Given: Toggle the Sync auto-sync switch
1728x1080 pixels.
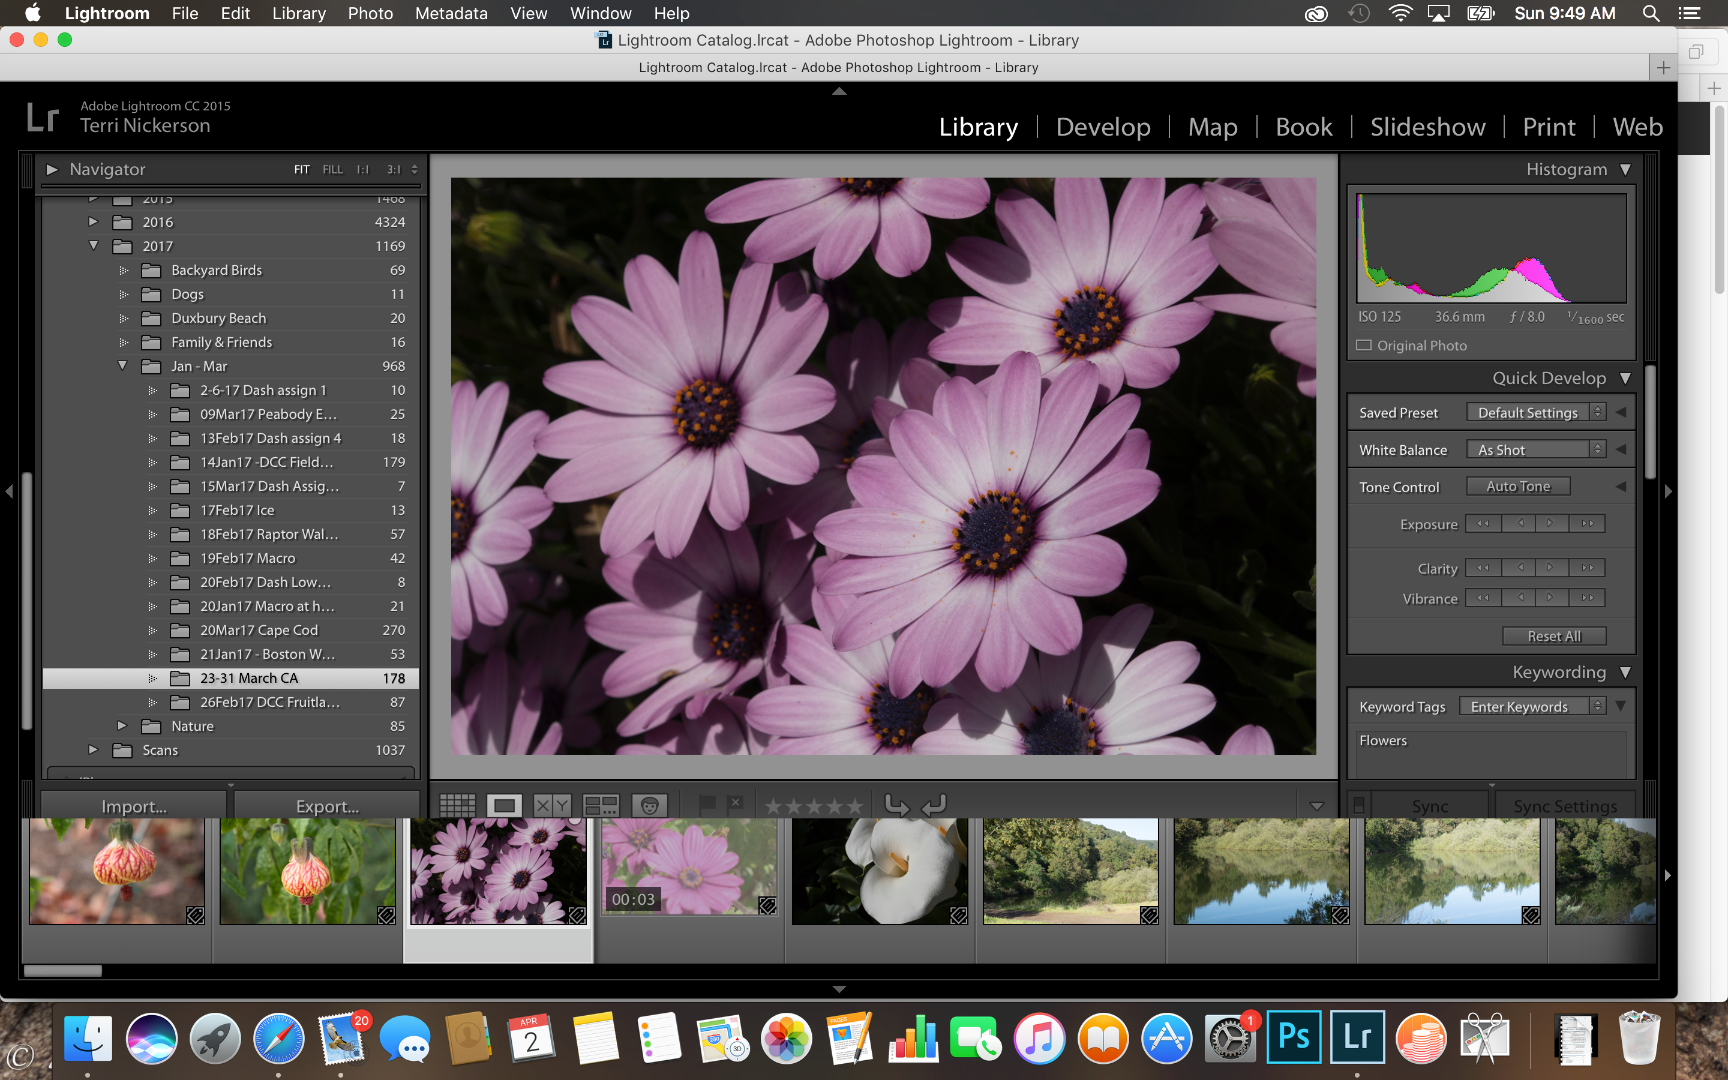Looking at the screenshot, I should (x=1359, y=806).
